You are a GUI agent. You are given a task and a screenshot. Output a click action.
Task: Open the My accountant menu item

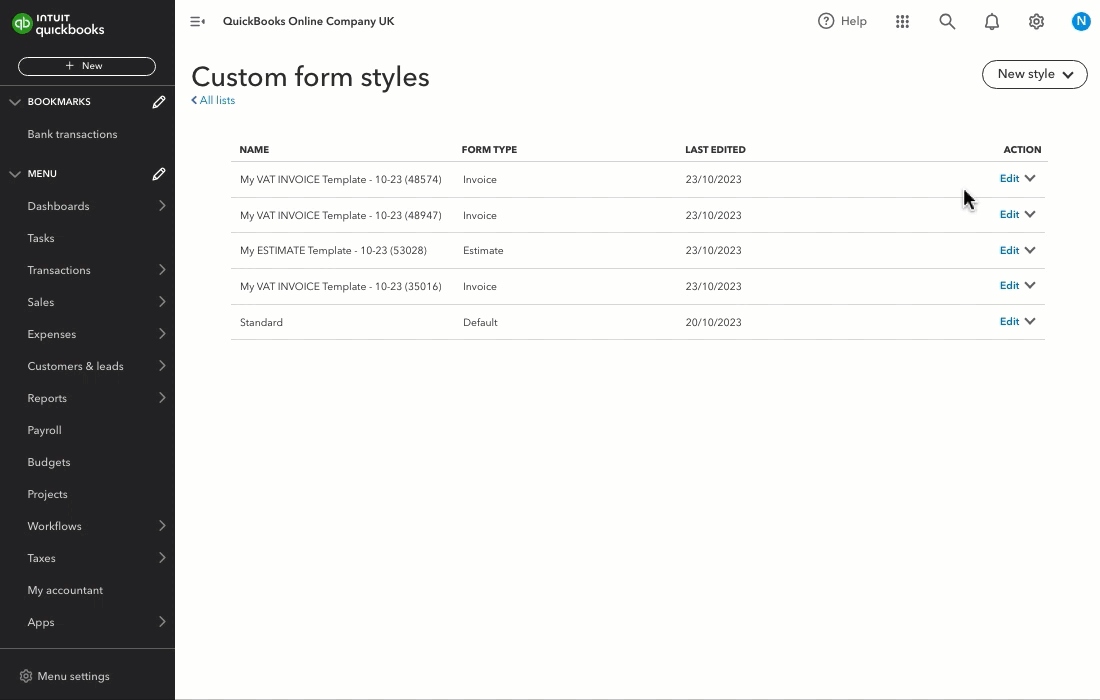point(65,591)
